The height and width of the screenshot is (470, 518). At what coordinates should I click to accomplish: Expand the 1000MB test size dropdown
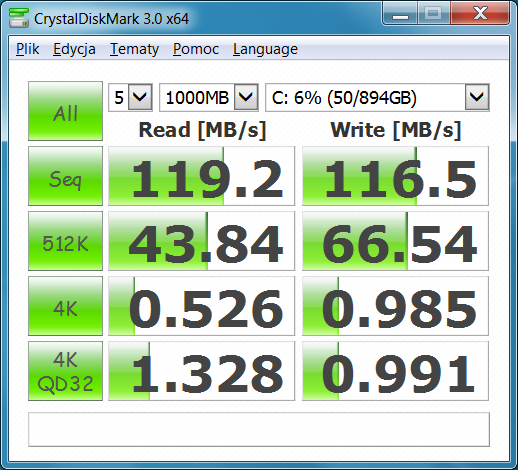(x=209, y=98)
